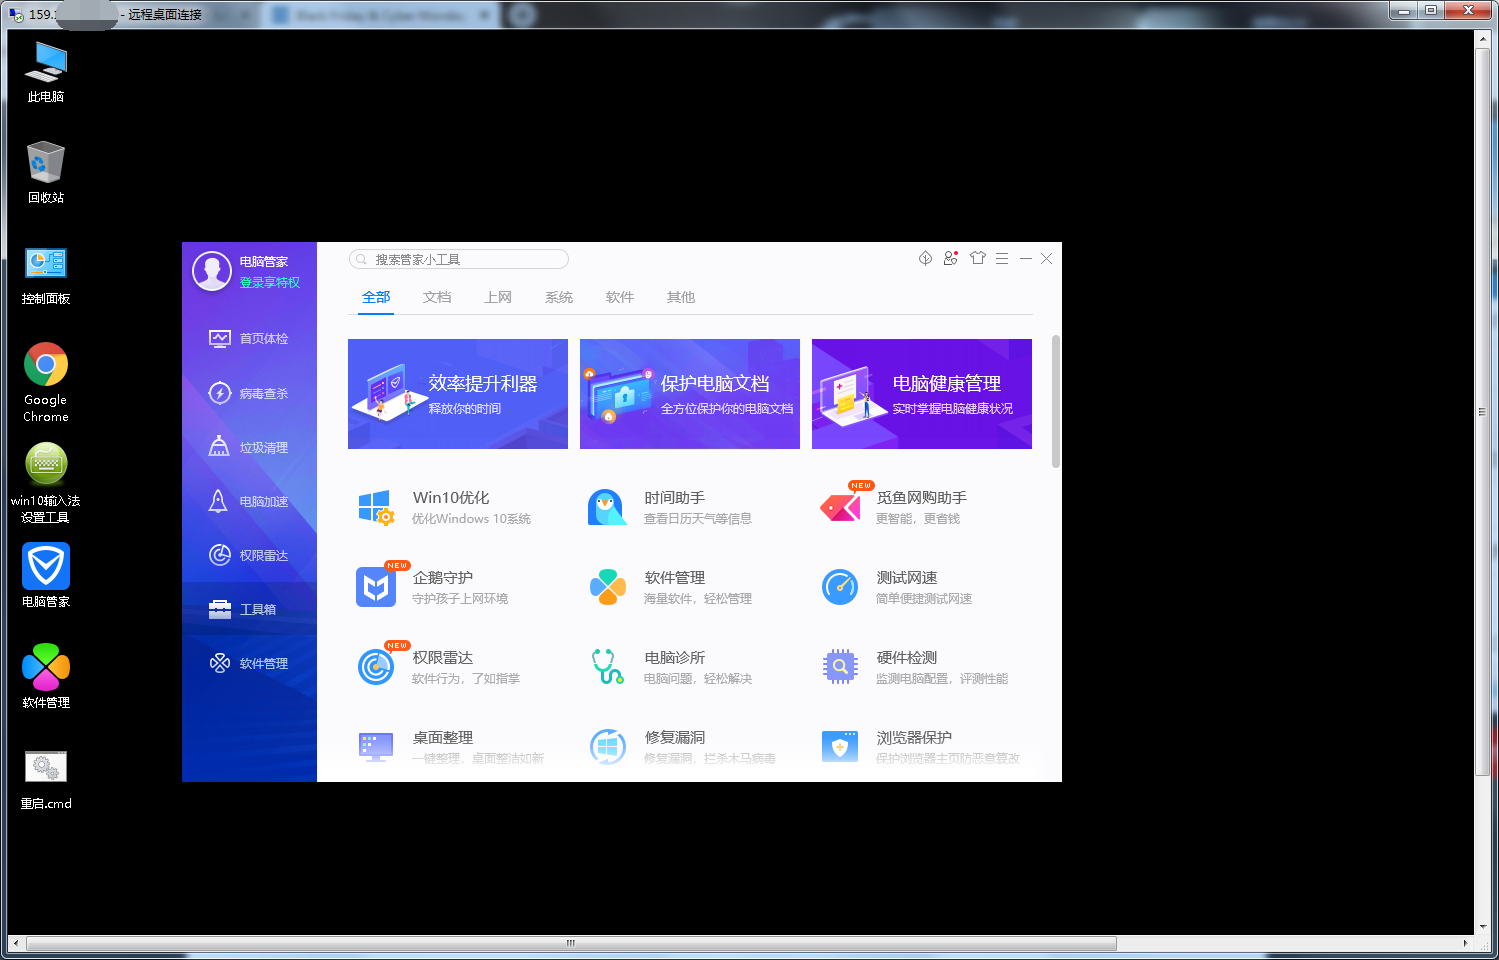Open the 保护电脑文档 banner
The height and width of the screenshot is (960, 1499).
coord(690,394)
